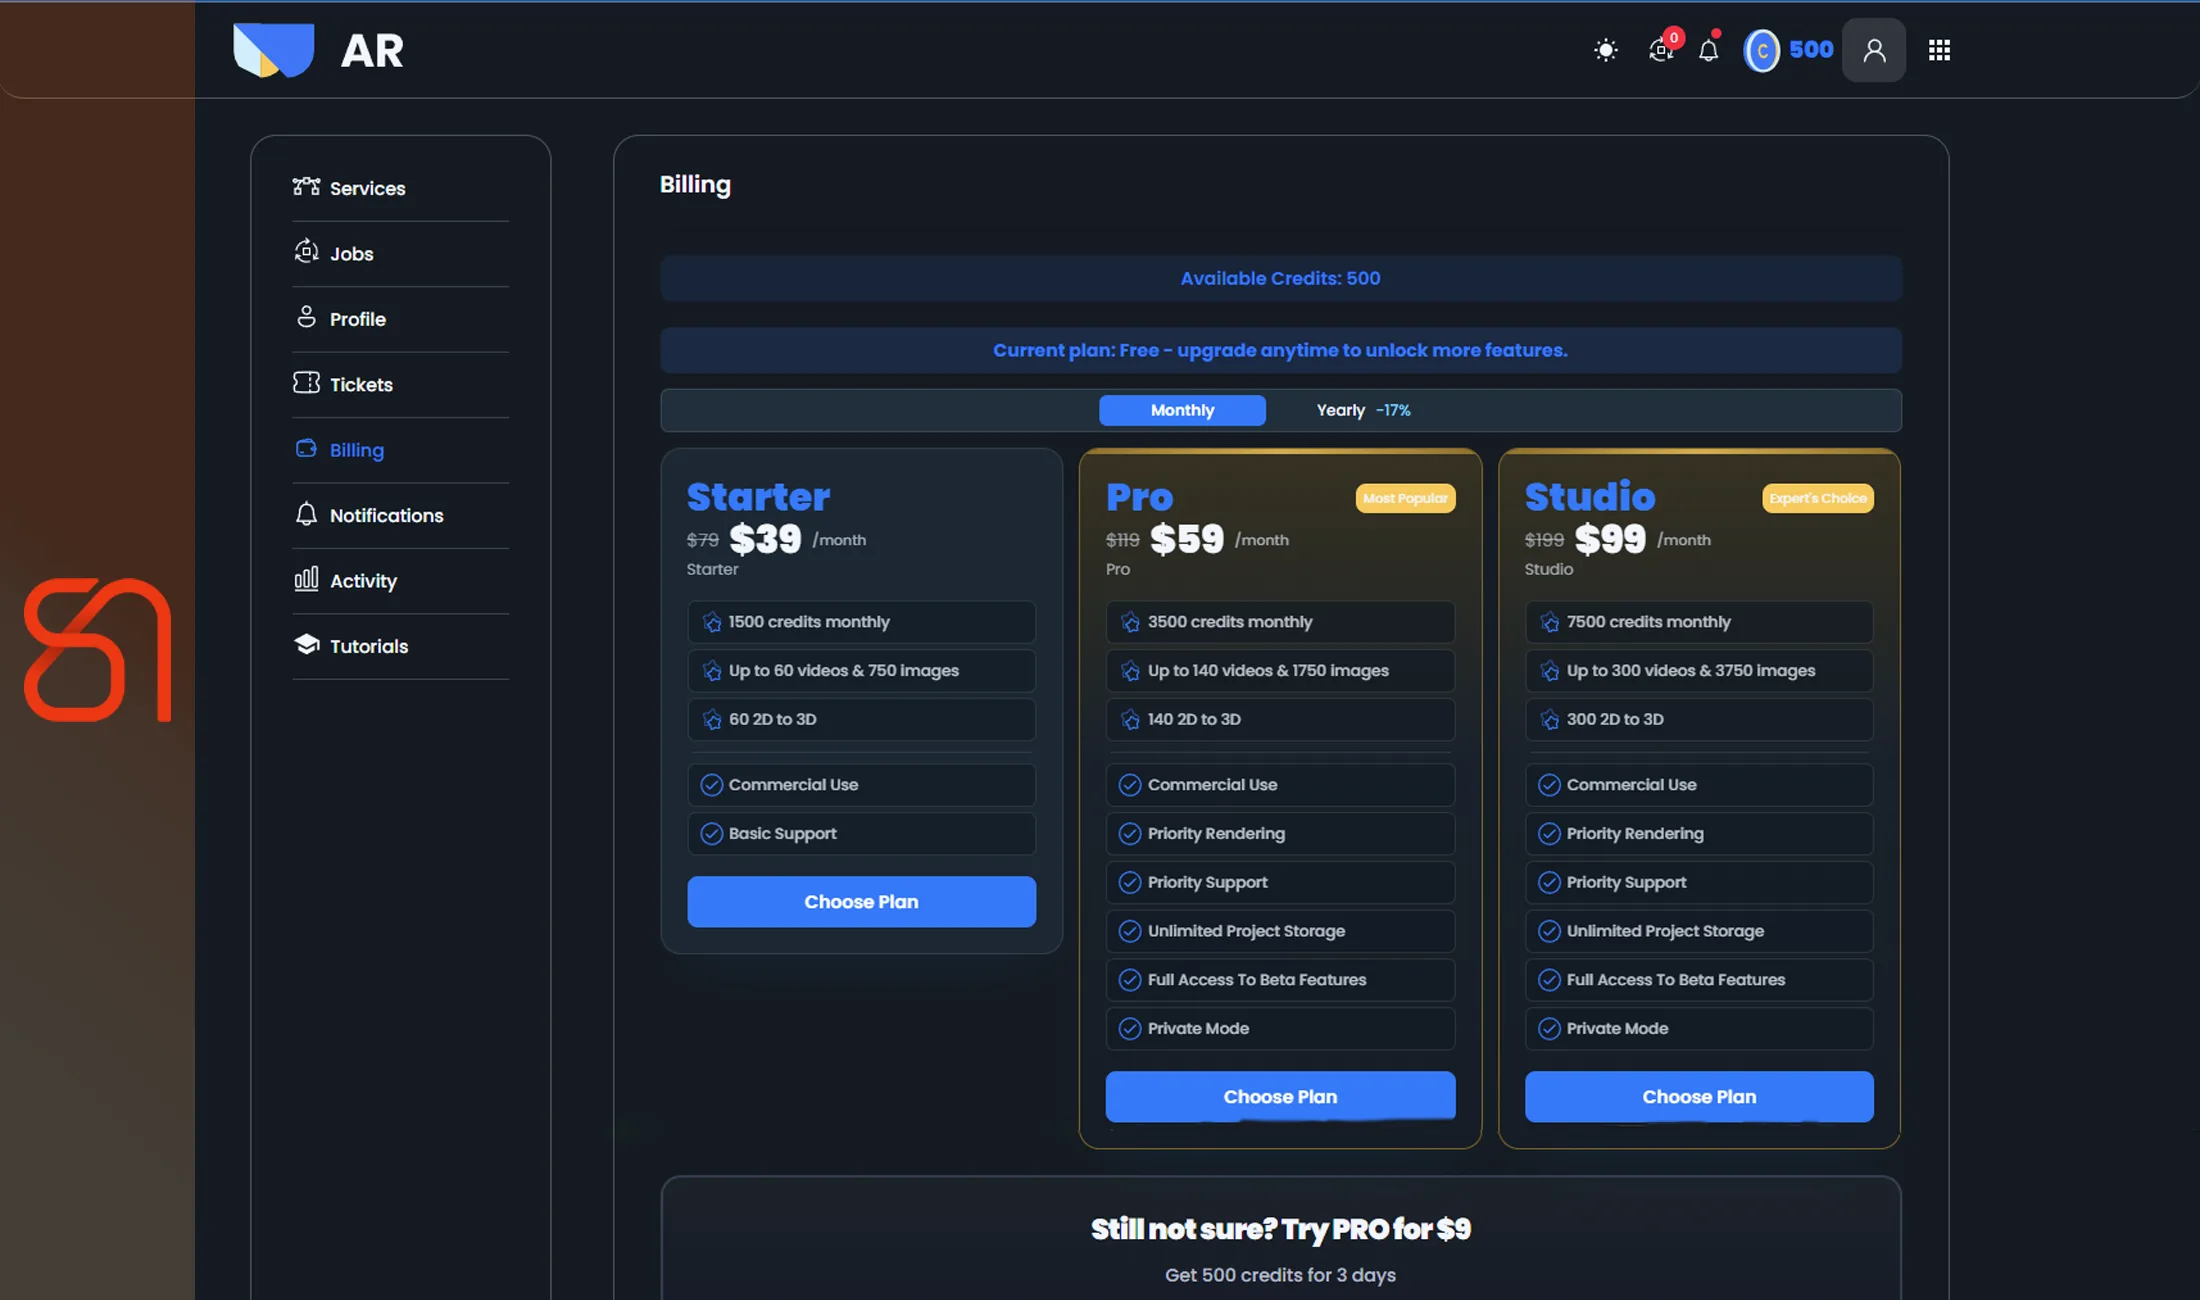Image resolution: width=2200 pixels, height=1300 pixels.
Task: Open the jobs queue icon with red badge
Action: [1662, 48]
